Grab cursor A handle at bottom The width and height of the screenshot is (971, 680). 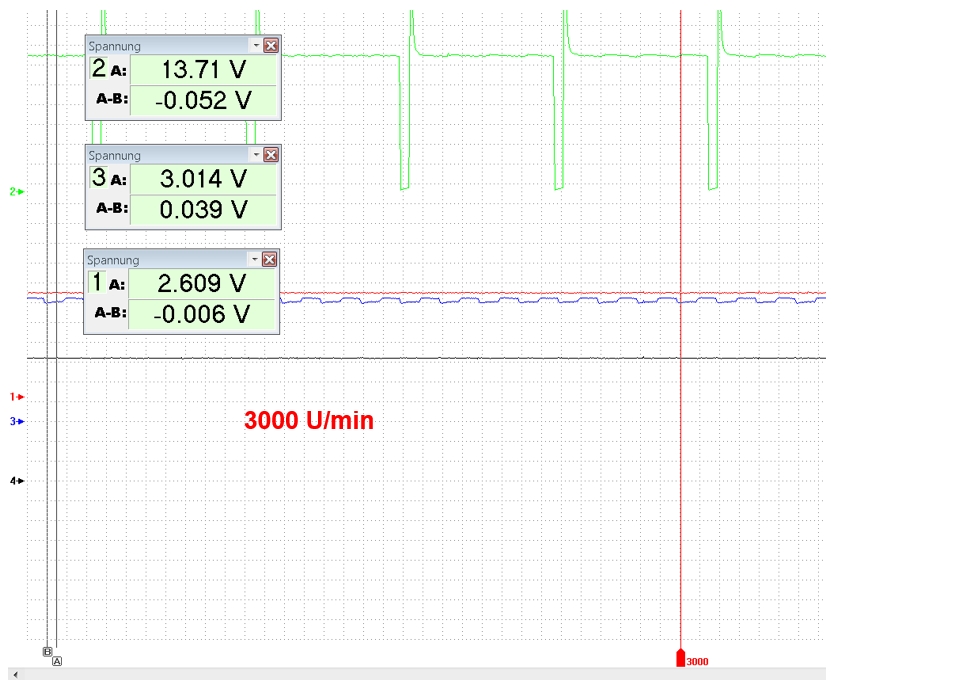tap(57, 661)
